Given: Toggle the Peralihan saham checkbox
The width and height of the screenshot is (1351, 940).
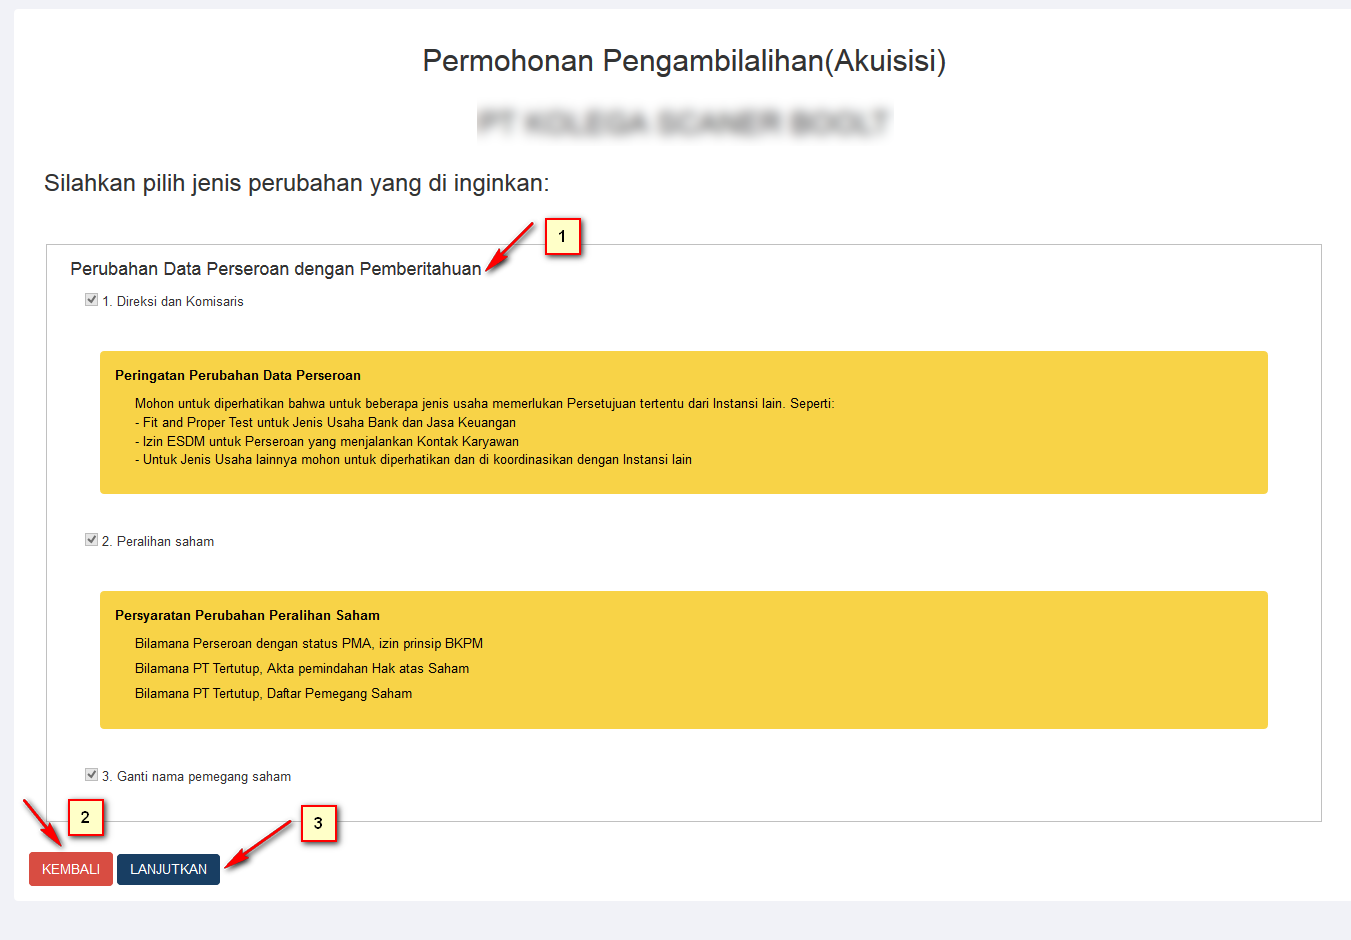Looking at the screenshot, I should click(91, 540).
